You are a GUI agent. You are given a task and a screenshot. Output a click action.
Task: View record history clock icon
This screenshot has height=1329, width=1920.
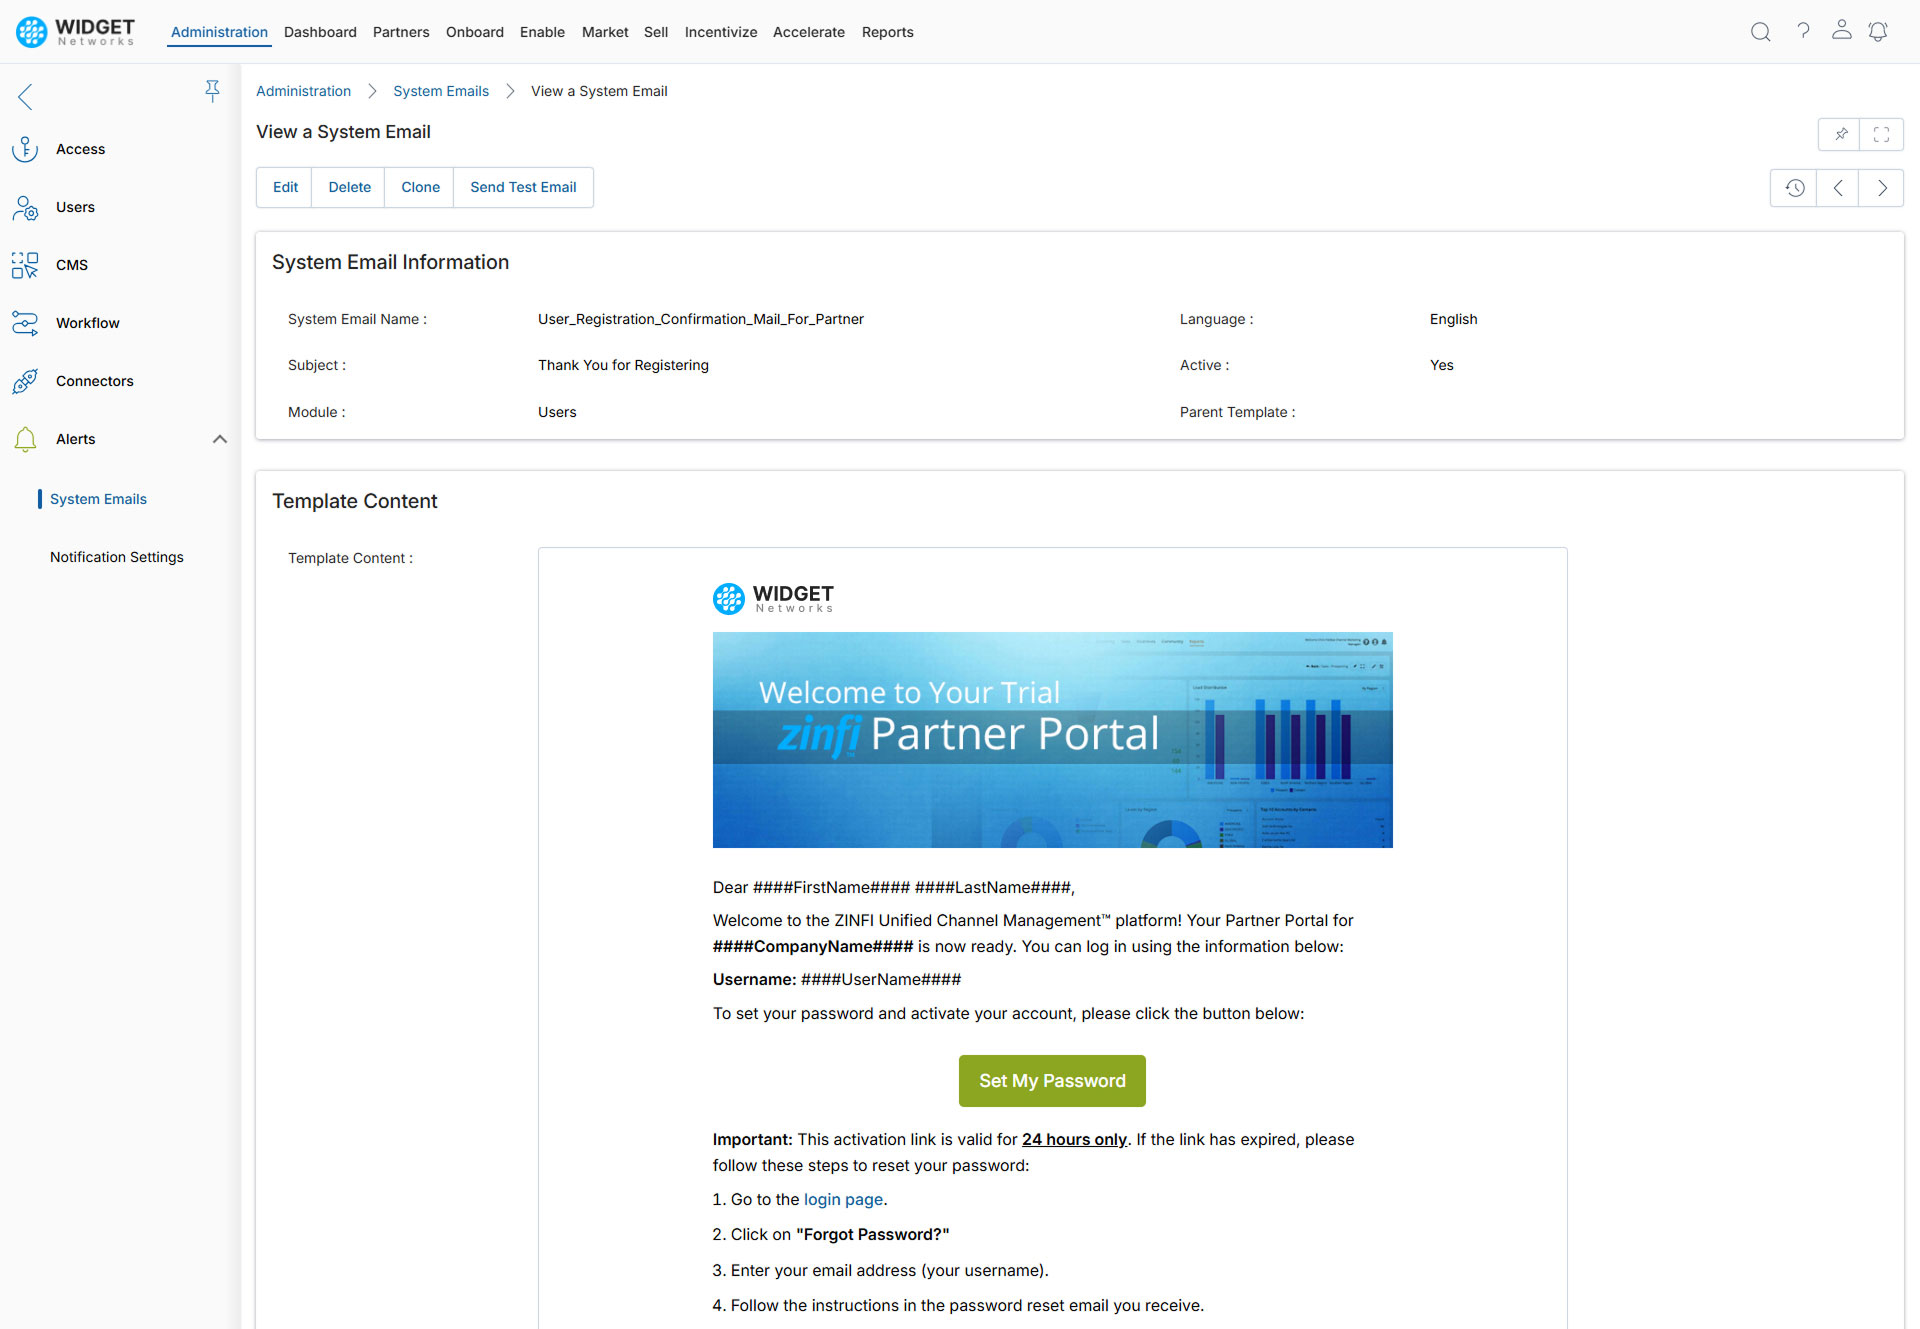point(1794,188)
